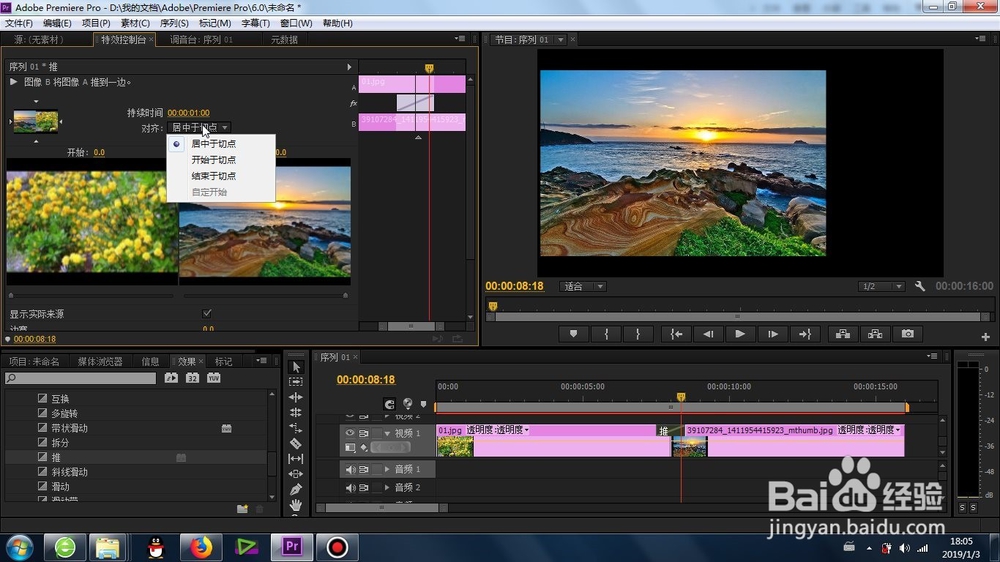Filter effects by YUV icon
This screenshot has width=1000, height=562.
[x=213, y=378]
